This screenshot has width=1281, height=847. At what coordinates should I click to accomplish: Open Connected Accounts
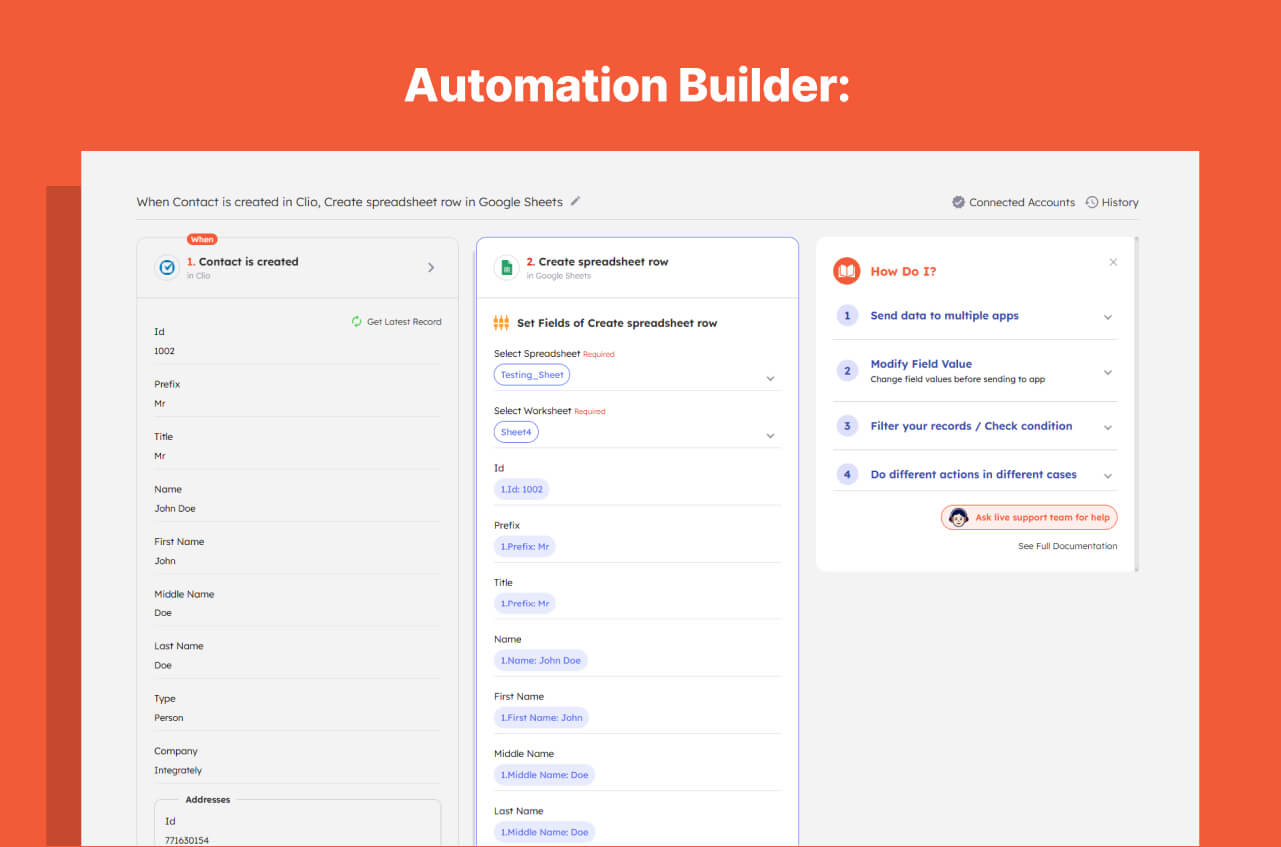[x=1014, y=202]
